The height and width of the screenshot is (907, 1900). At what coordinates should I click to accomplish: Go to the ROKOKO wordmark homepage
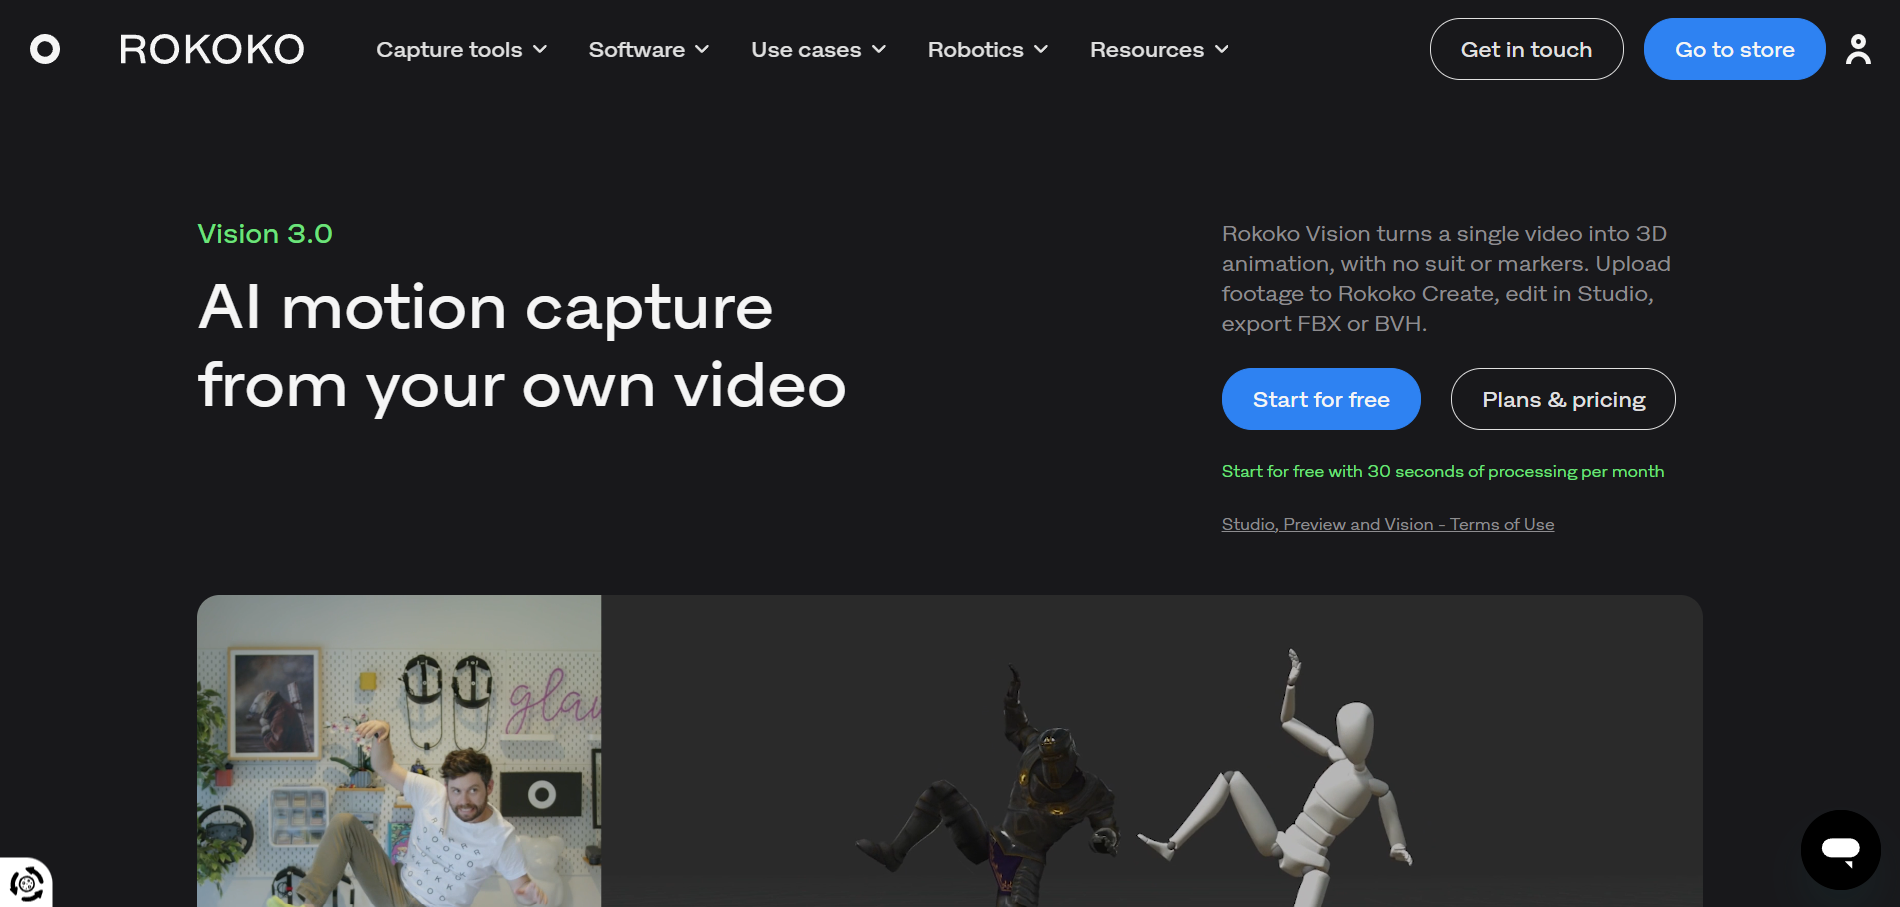[212, 49]
